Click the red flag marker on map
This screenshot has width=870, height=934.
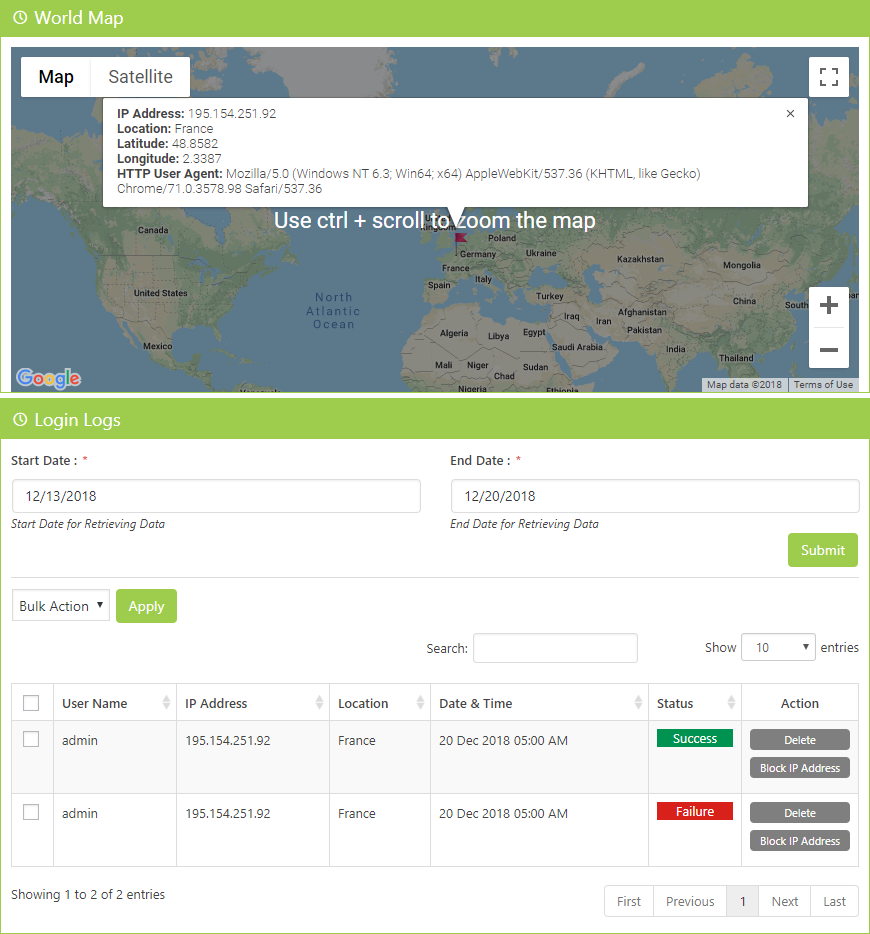click(x=460, y=238)
